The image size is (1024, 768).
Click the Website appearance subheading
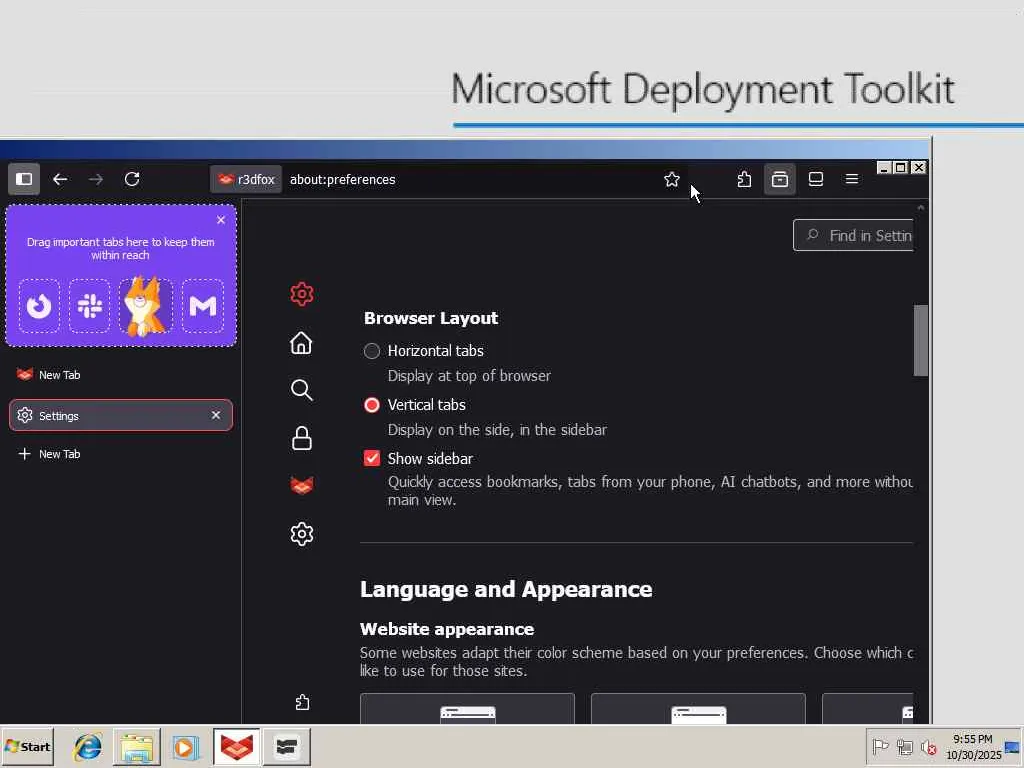(447, 629)
